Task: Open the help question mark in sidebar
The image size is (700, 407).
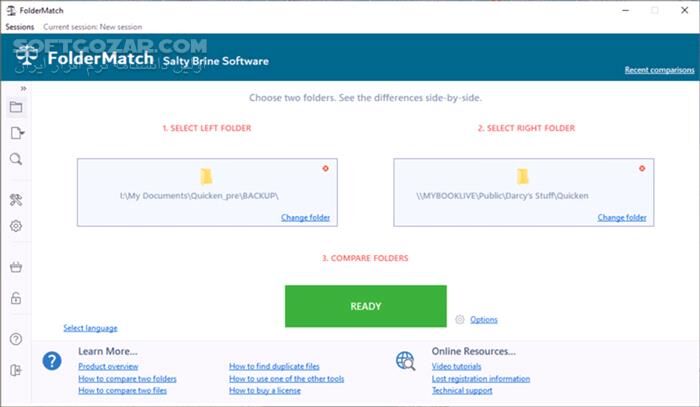Action: [16, 339]
